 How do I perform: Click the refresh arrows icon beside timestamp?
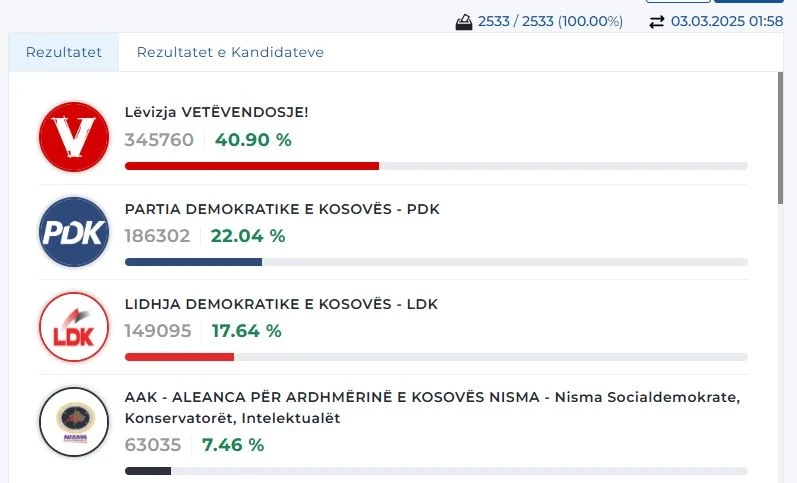(656, 22)
